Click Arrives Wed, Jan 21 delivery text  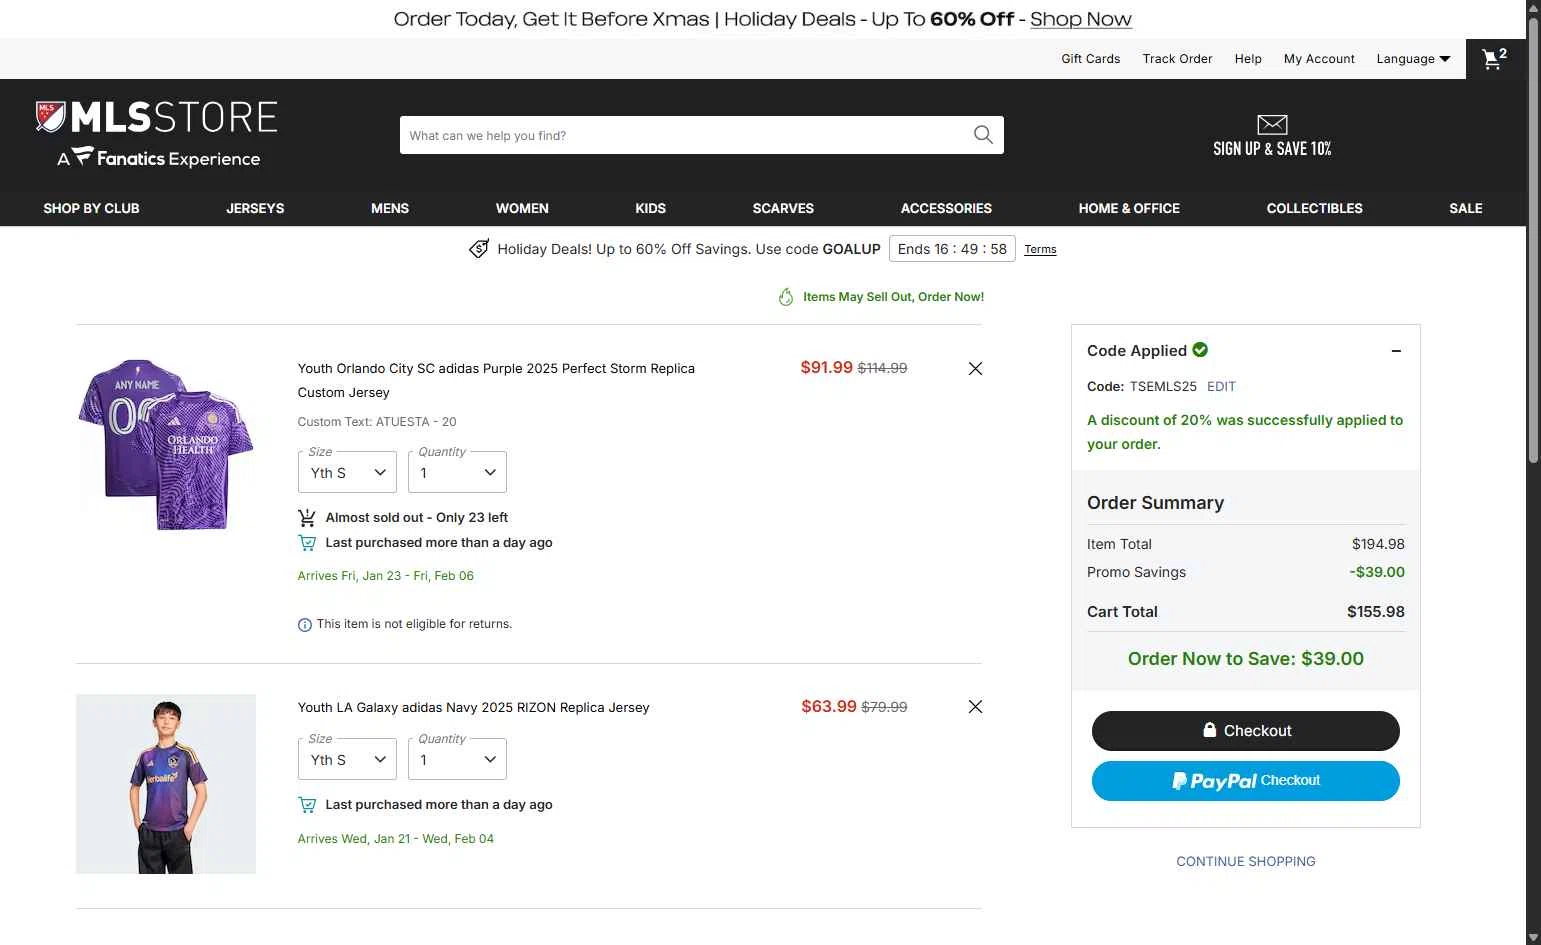[x=396, y=839]
